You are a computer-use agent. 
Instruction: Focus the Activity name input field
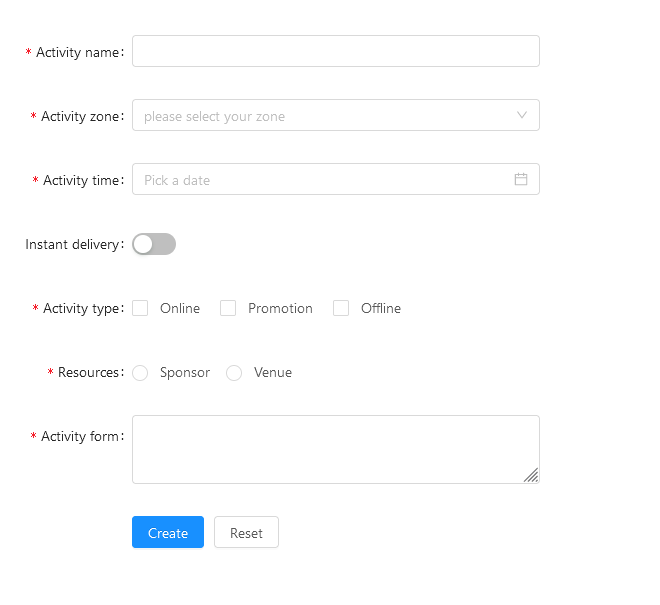tap(336, 51)
